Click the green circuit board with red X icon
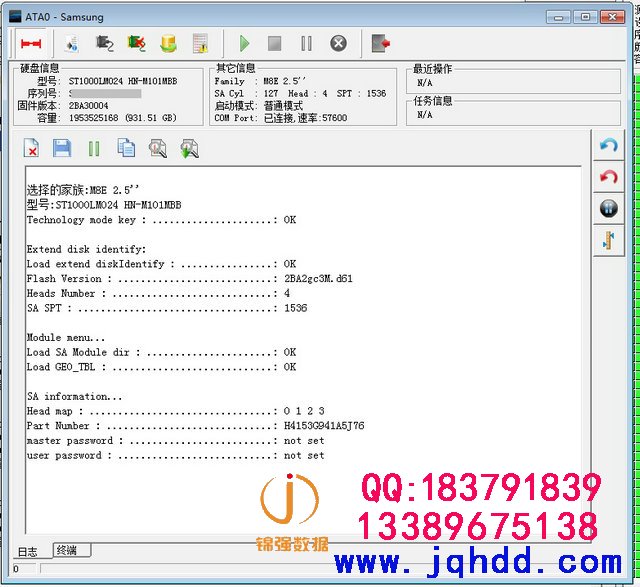 pyautogui.click(x=137, y=44)
